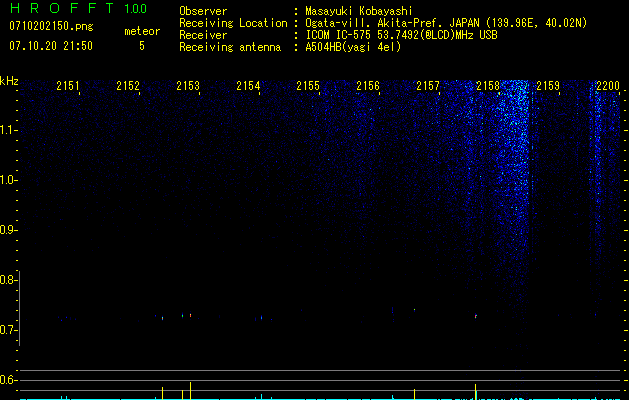The image size is (629, 400).
Task: Click the 2155 time marker
Action: pos(308,86)
